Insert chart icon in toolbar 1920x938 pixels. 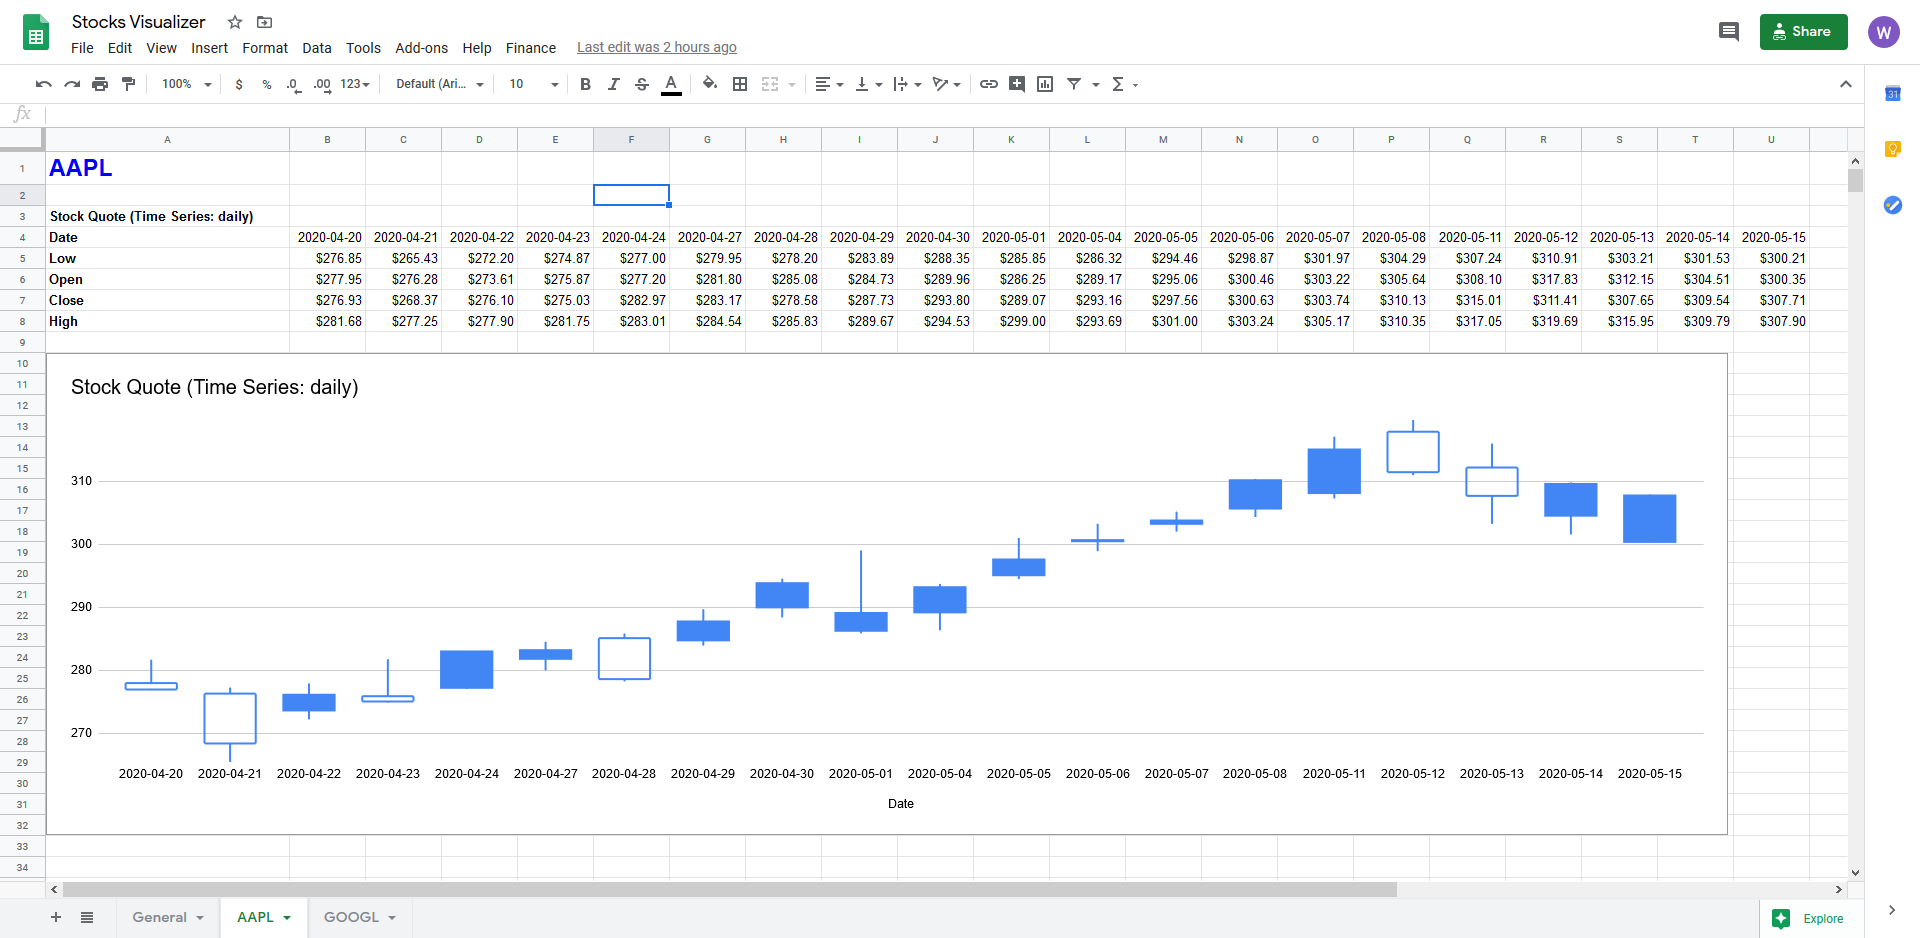(1045, 84)
